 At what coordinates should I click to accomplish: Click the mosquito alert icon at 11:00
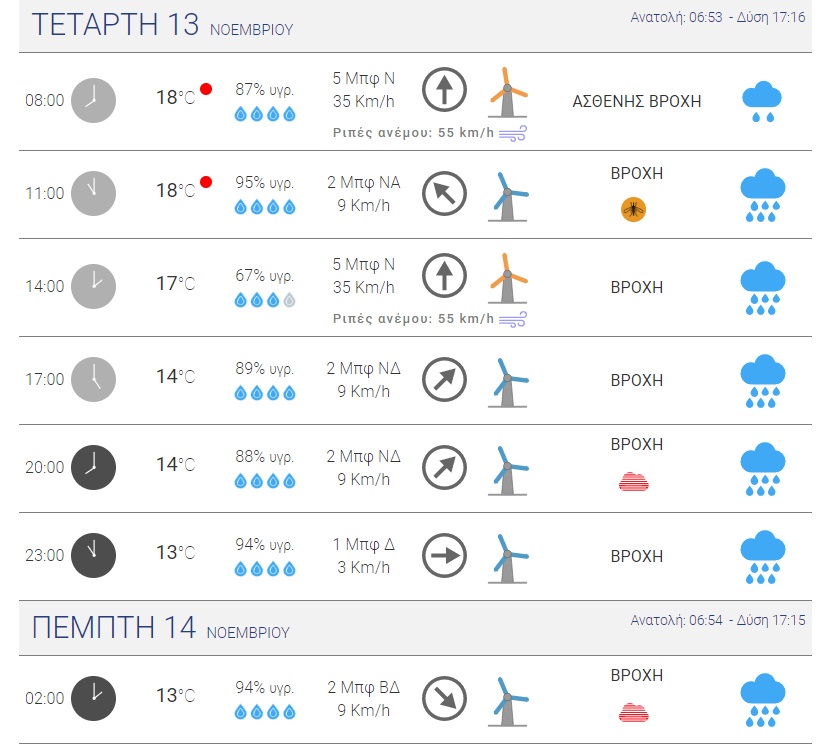click(633, 209)
